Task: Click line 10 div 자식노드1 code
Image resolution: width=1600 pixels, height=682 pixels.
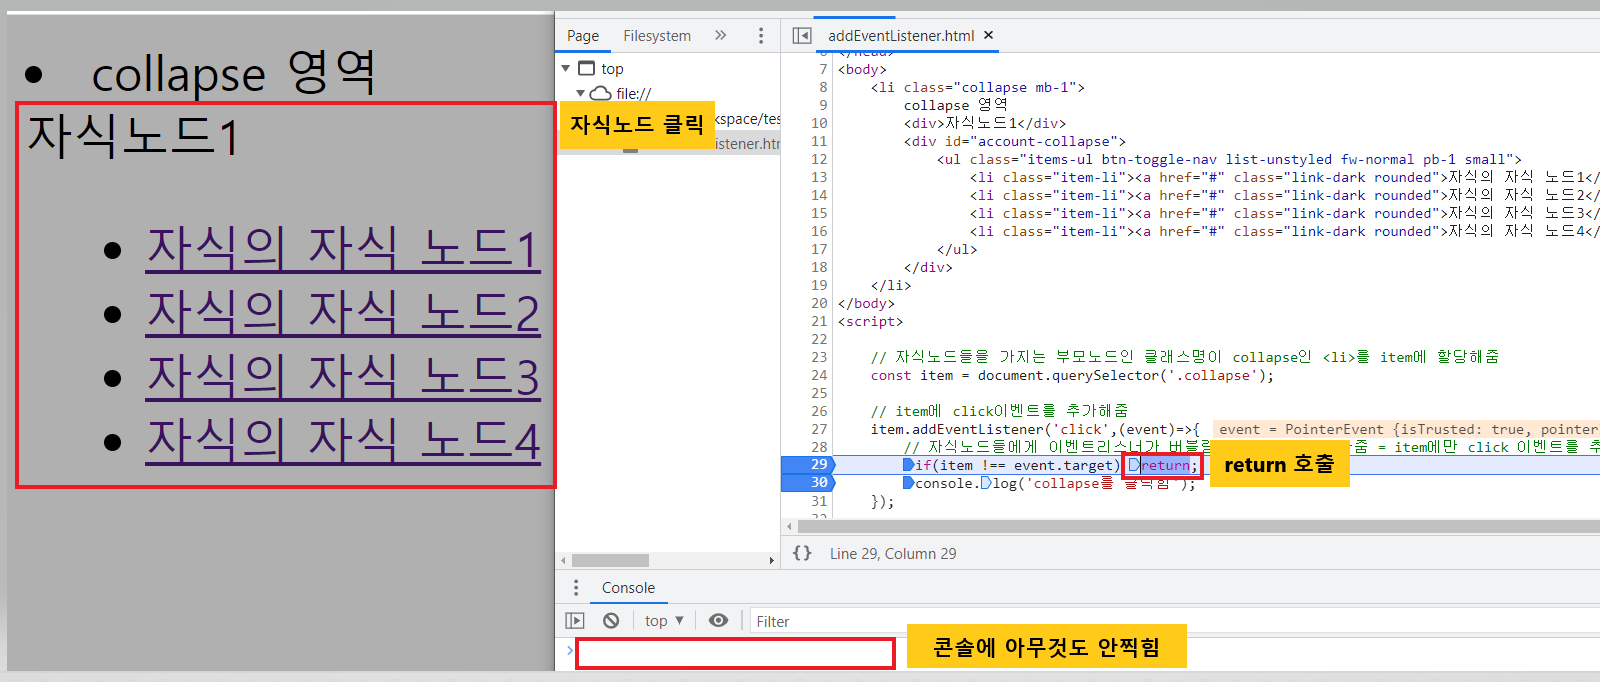Action: 985,123
